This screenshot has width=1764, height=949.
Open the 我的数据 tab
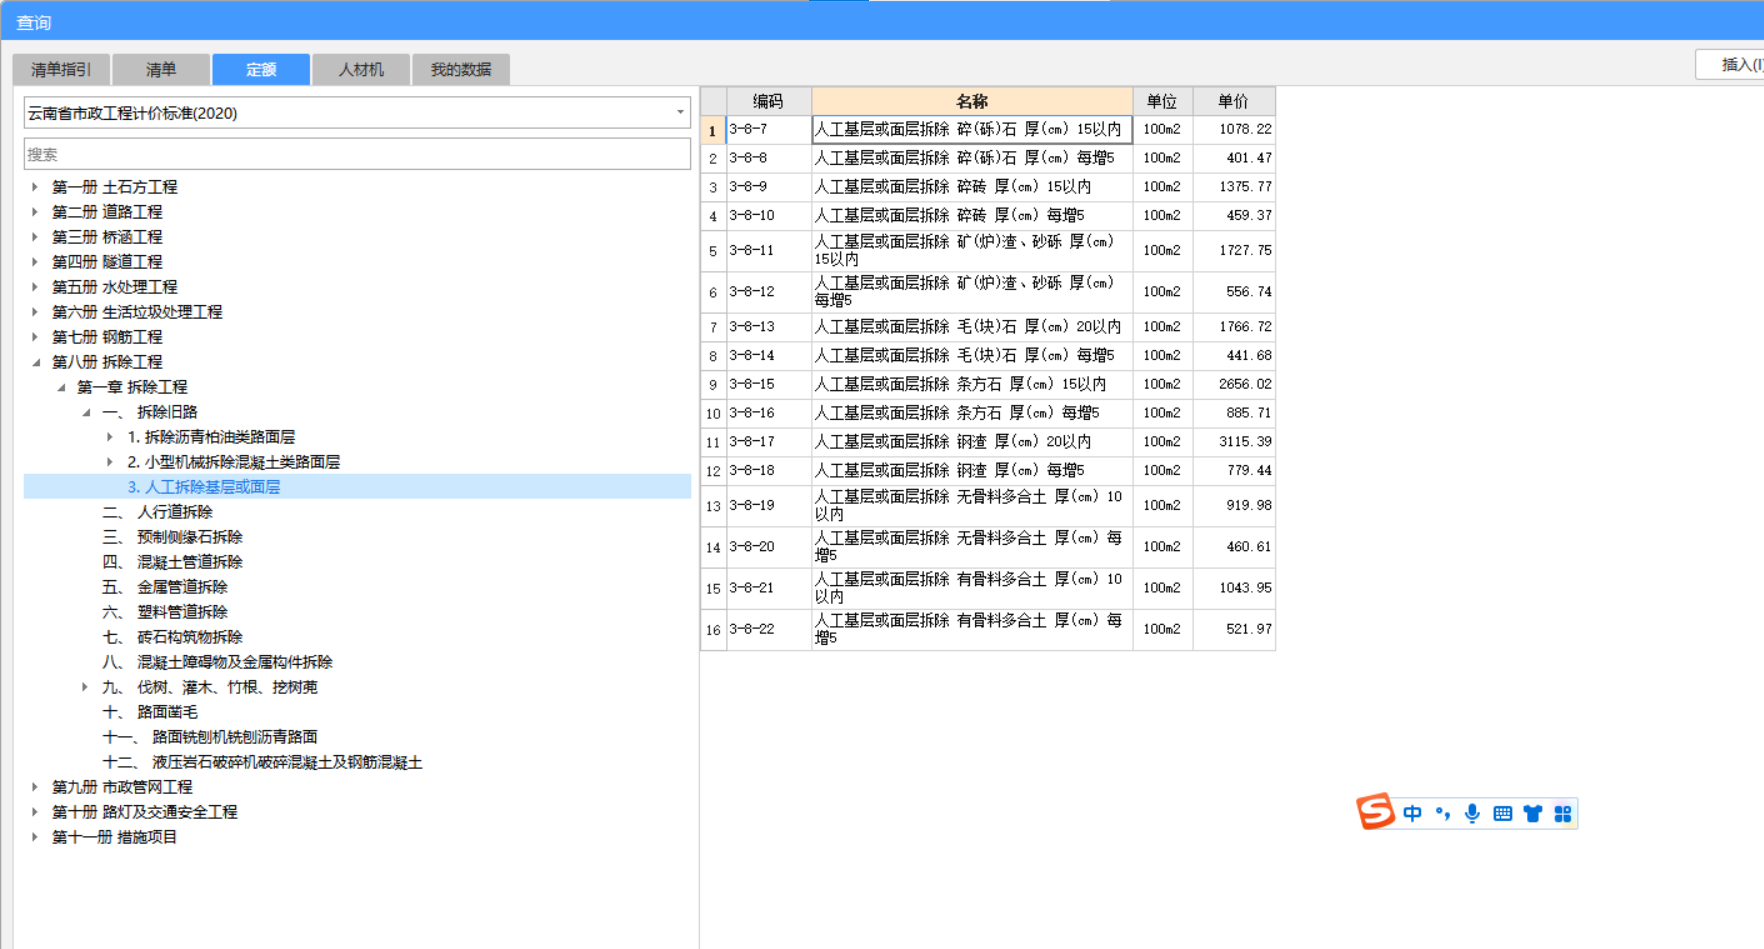[x=461, y=69]
